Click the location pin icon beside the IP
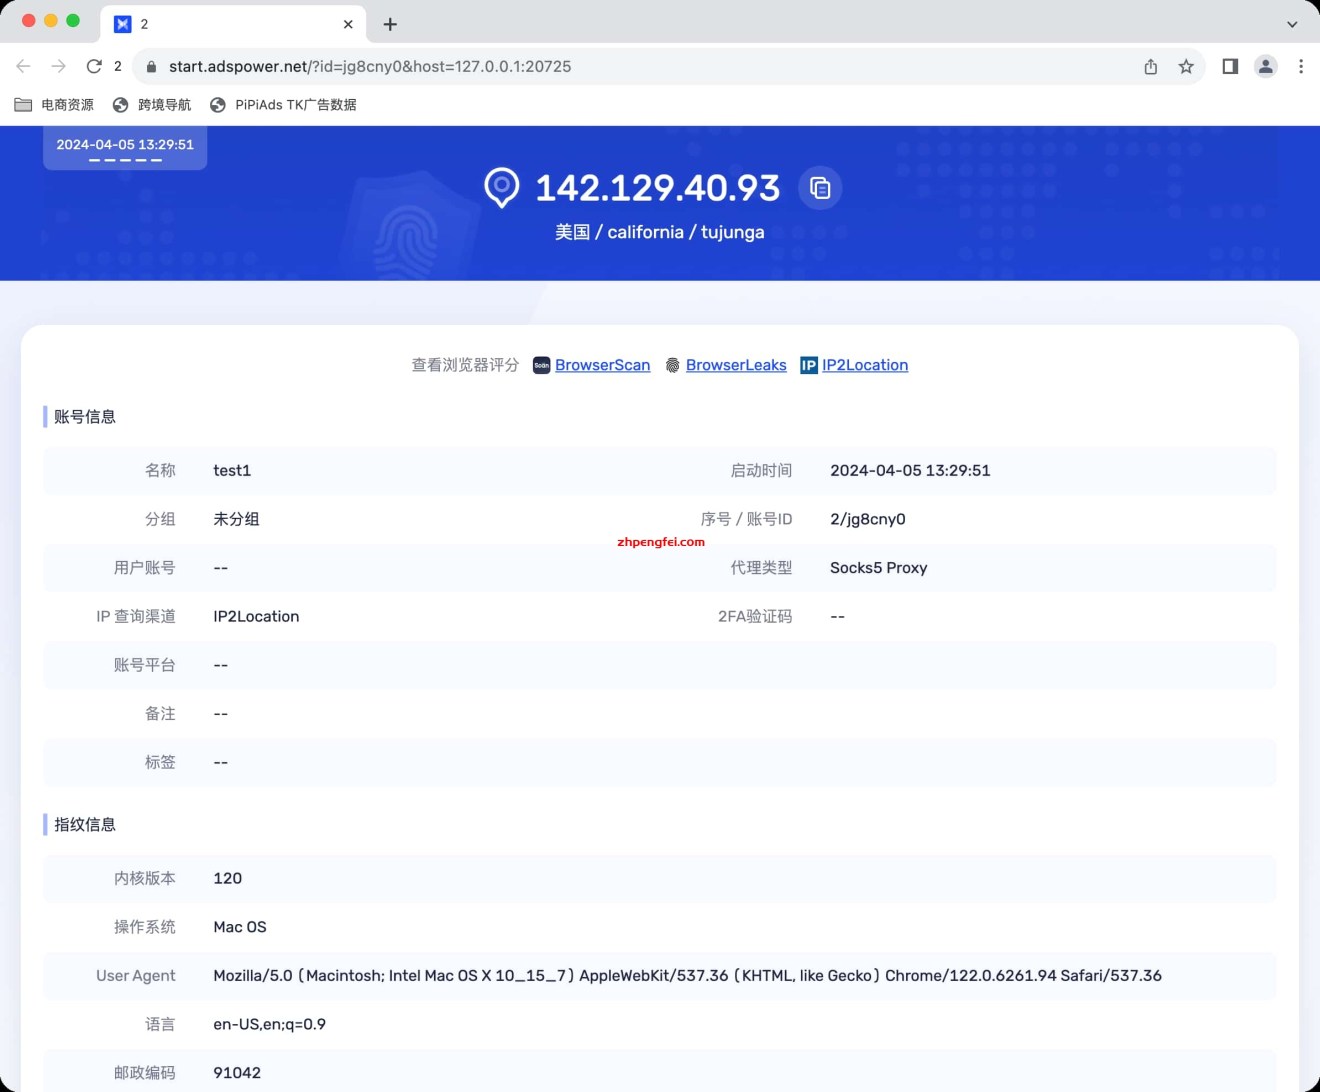The height and width of the screenshot is (1092, 1320). click(x=501, y=188)
